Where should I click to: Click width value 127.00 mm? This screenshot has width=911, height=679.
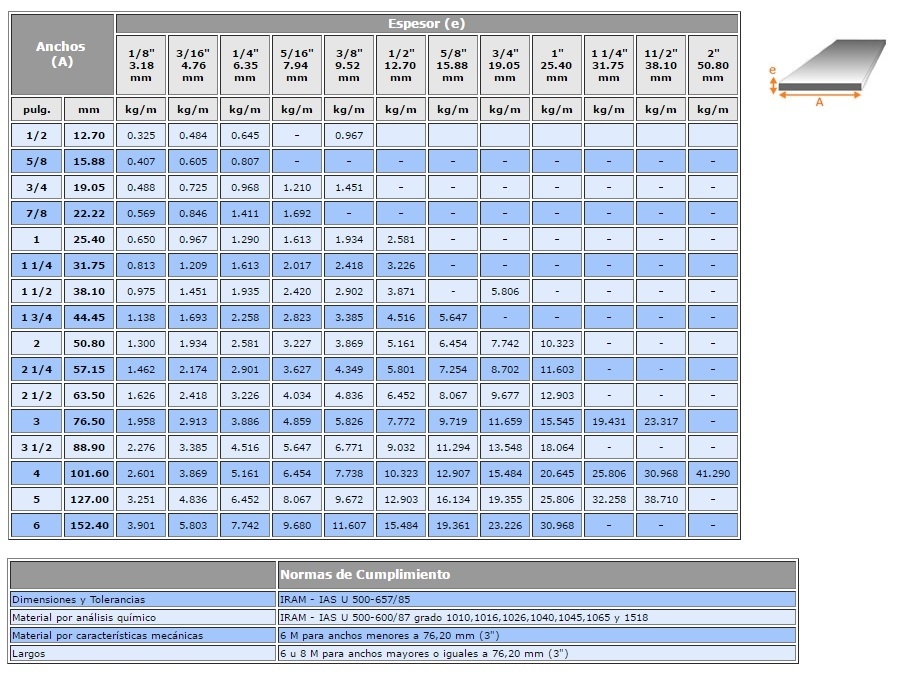(89, 500)
